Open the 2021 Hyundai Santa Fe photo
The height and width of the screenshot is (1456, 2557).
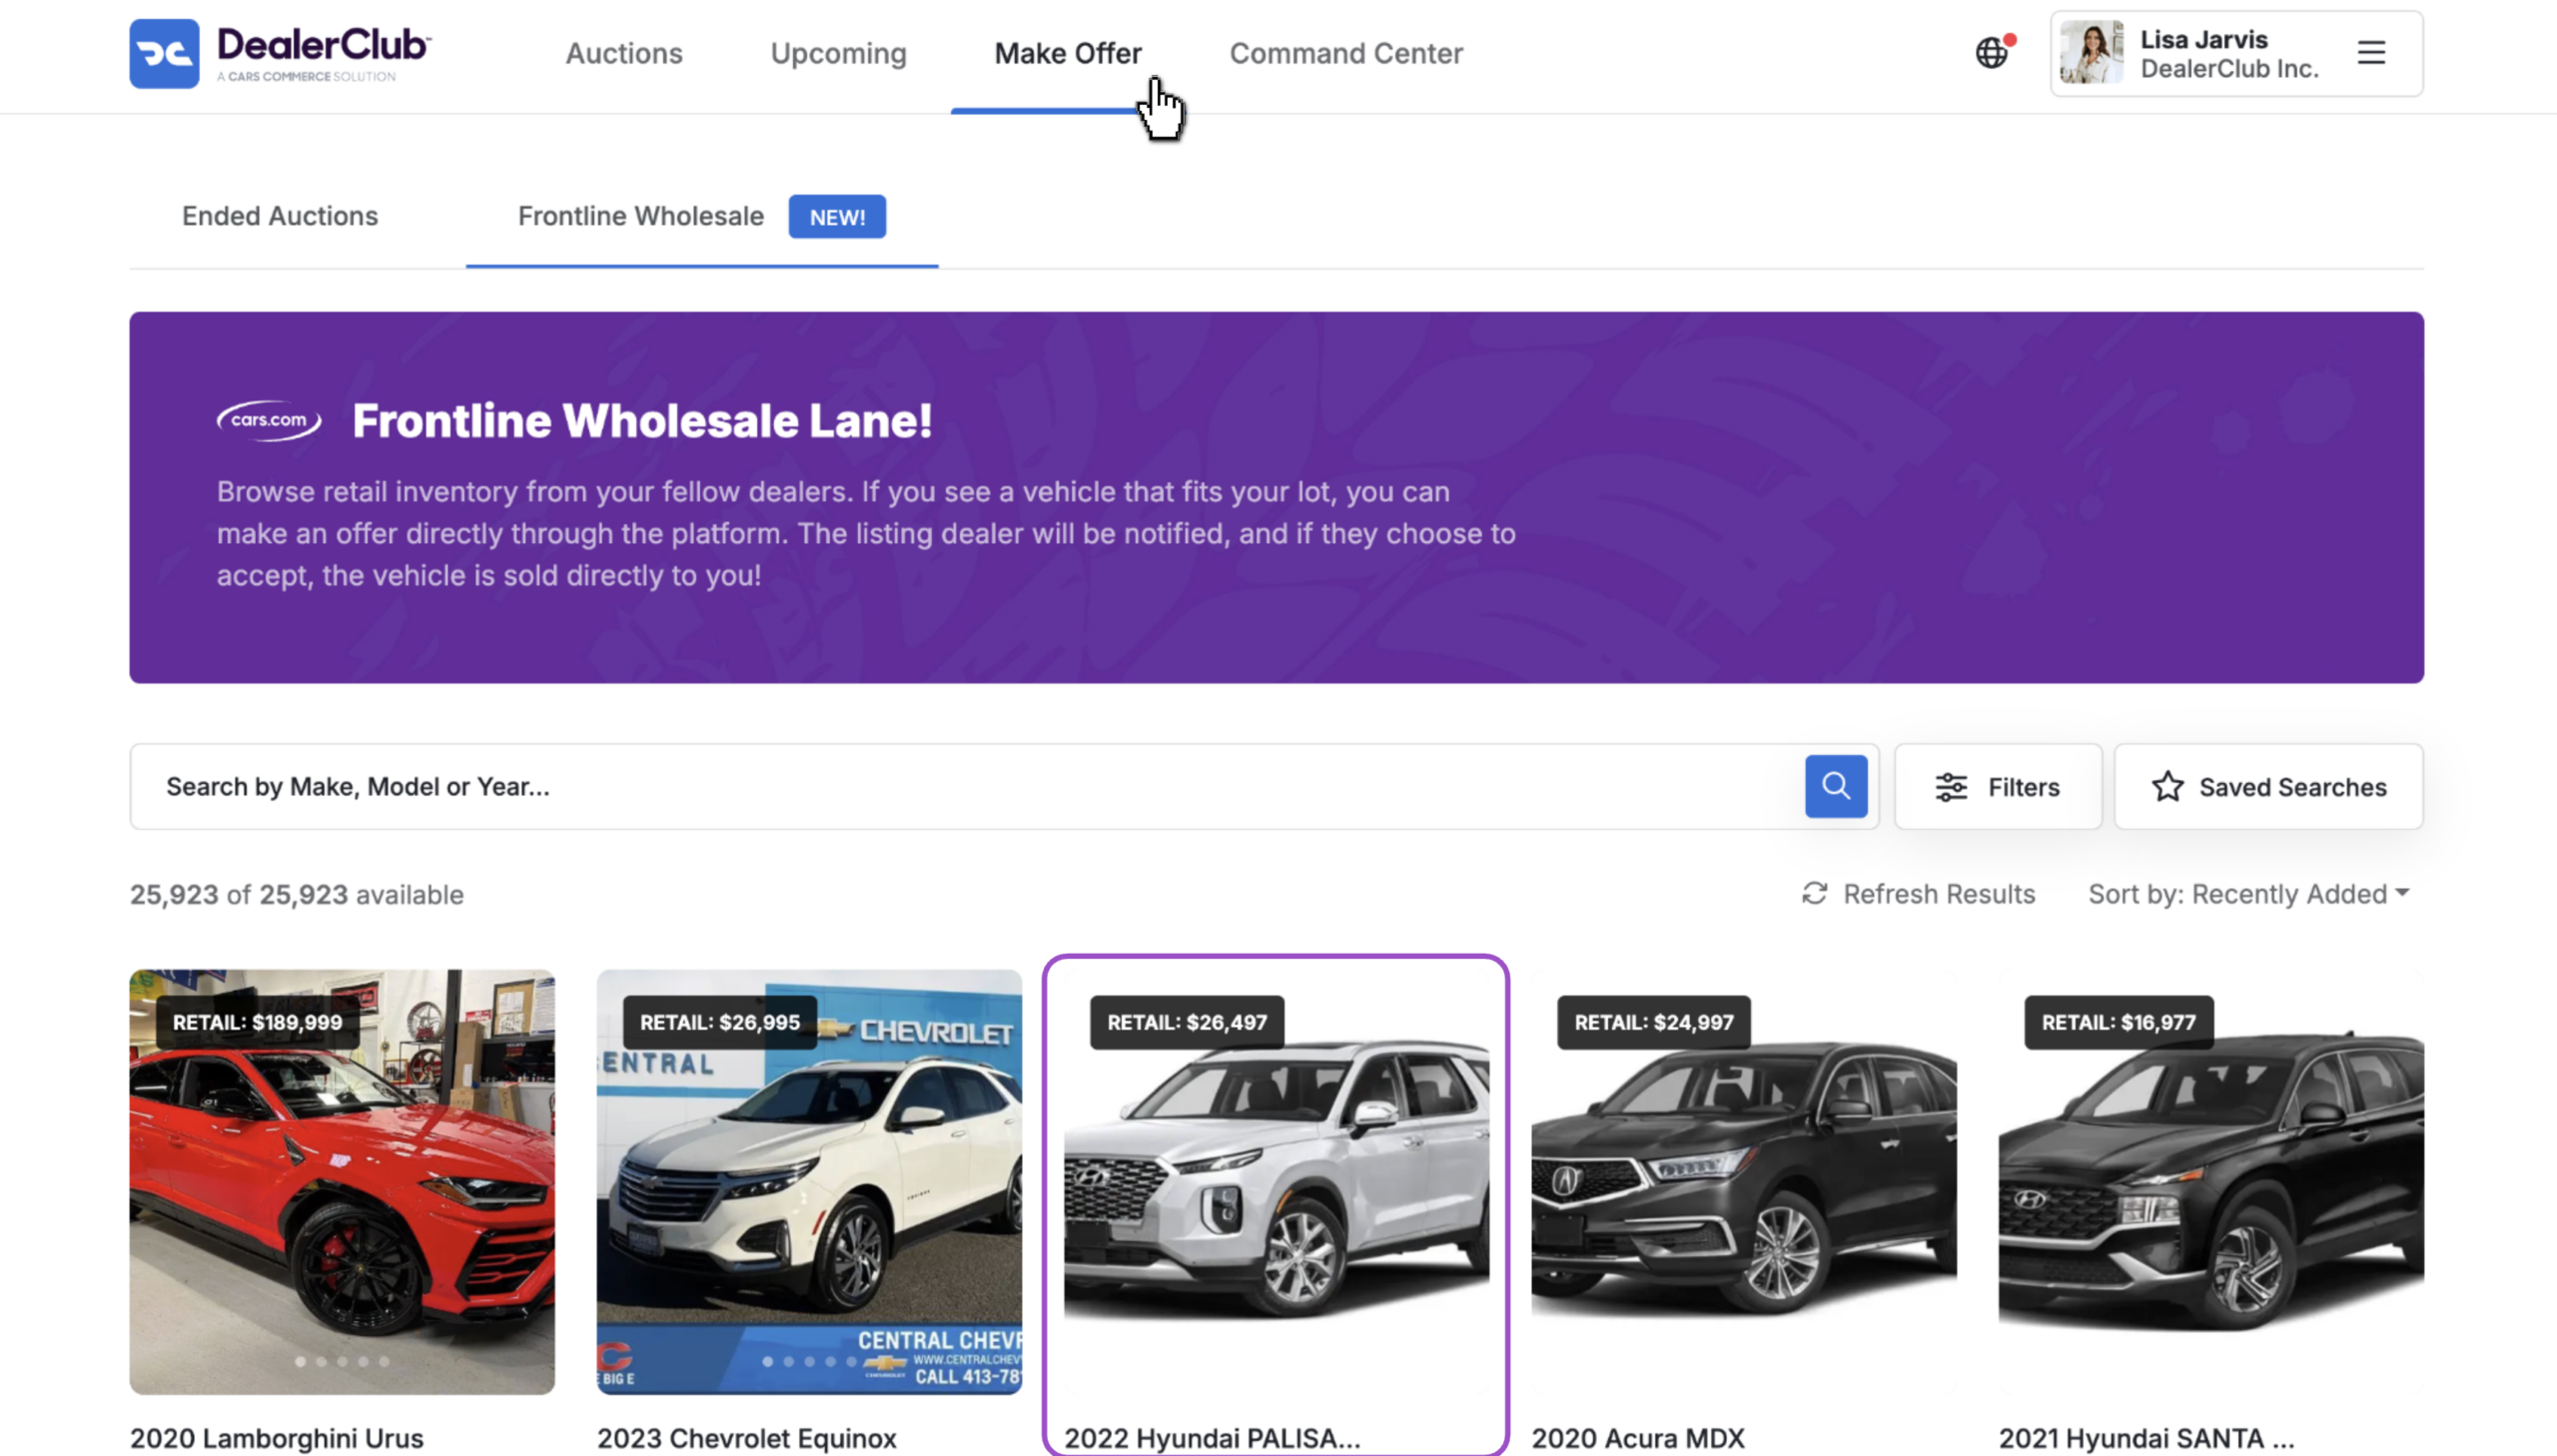pos(2211,1182)
